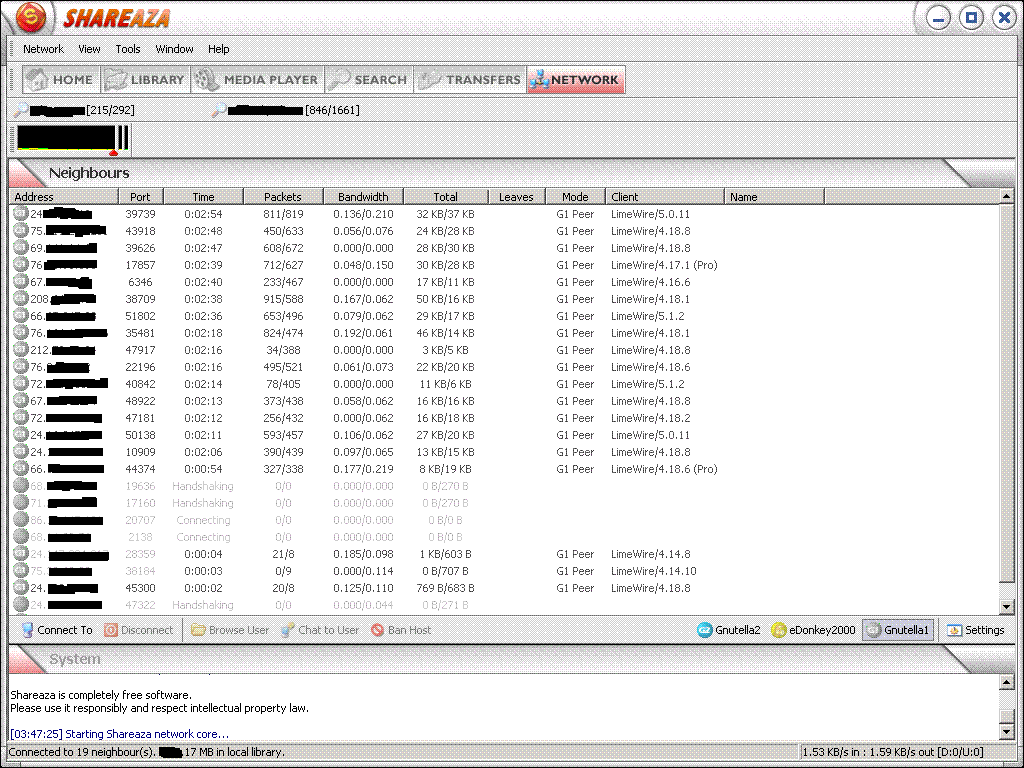Image resolution: width=1024 pixels, height=768 pixels.
Task: Sort neighbours by the Port column
Action: click(140, 197)
